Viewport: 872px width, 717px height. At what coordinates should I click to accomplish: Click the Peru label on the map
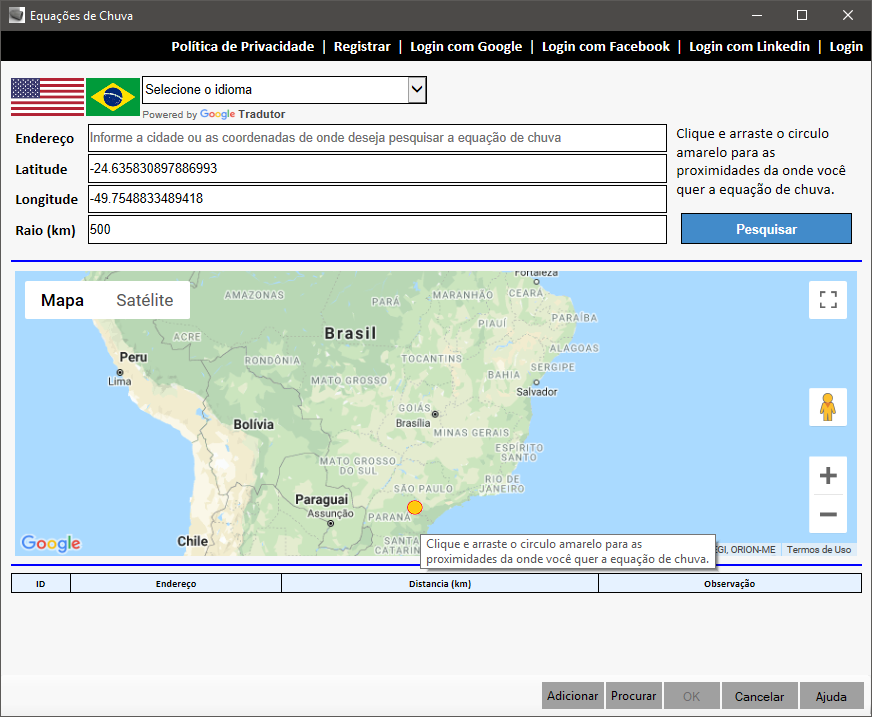[133, 357]
